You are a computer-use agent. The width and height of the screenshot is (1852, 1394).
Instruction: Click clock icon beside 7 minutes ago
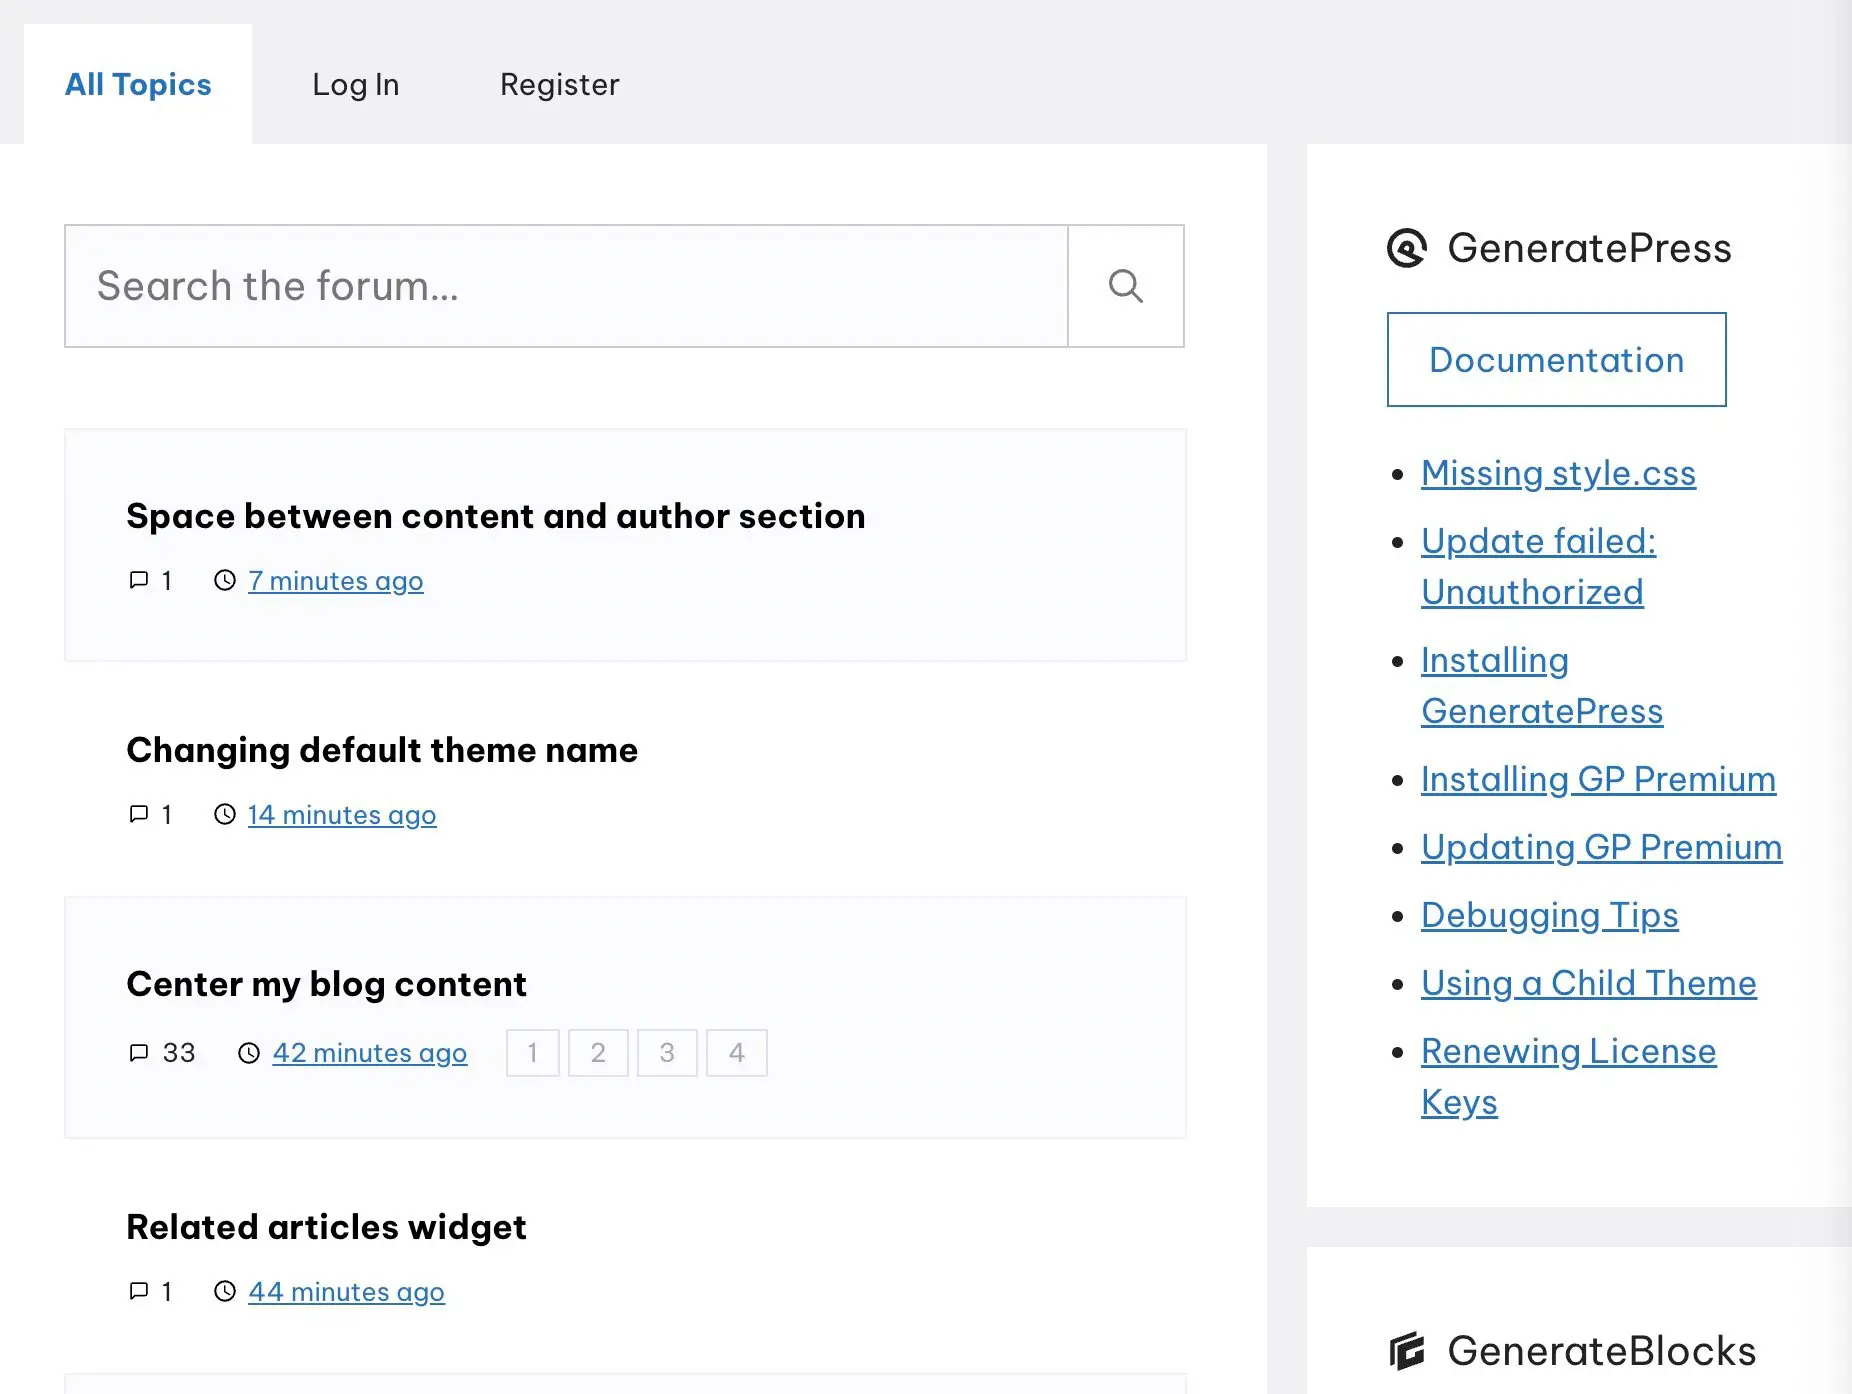point(225,581)
